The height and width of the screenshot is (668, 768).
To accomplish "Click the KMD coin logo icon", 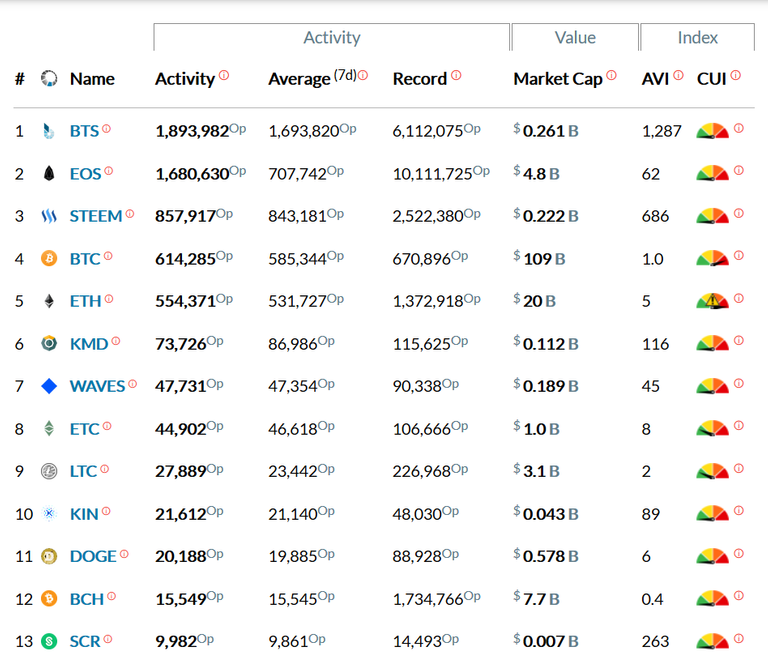I will [x=48, y=343].
